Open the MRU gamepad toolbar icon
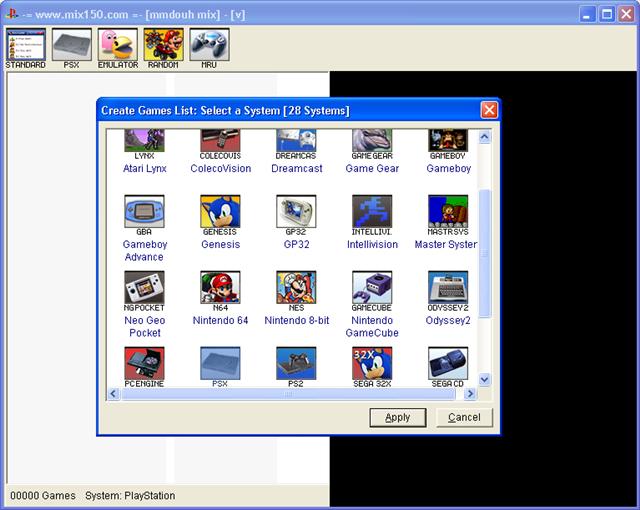Screen dimensions: 640x510 209,49
